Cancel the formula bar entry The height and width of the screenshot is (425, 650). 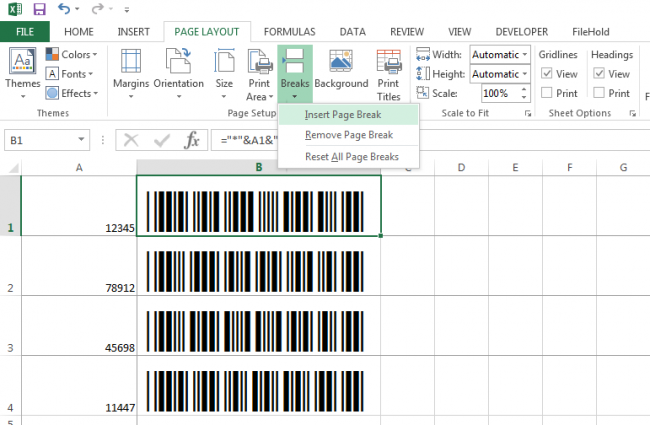pos(131,140)
